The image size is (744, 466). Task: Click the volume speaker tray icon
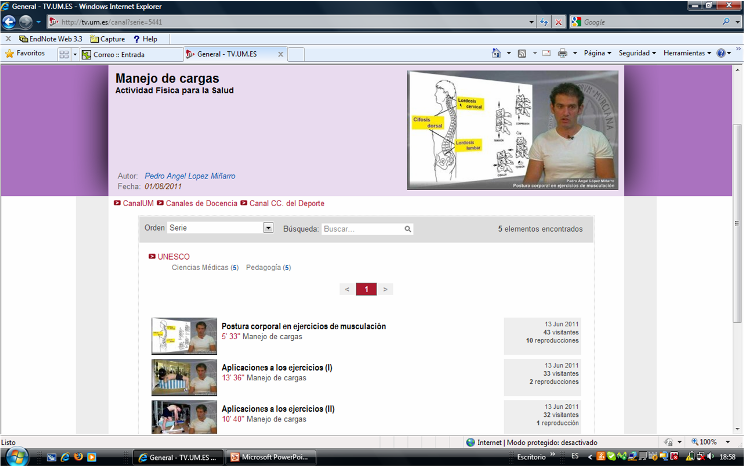pyautogui.click(x=710, y=457)
